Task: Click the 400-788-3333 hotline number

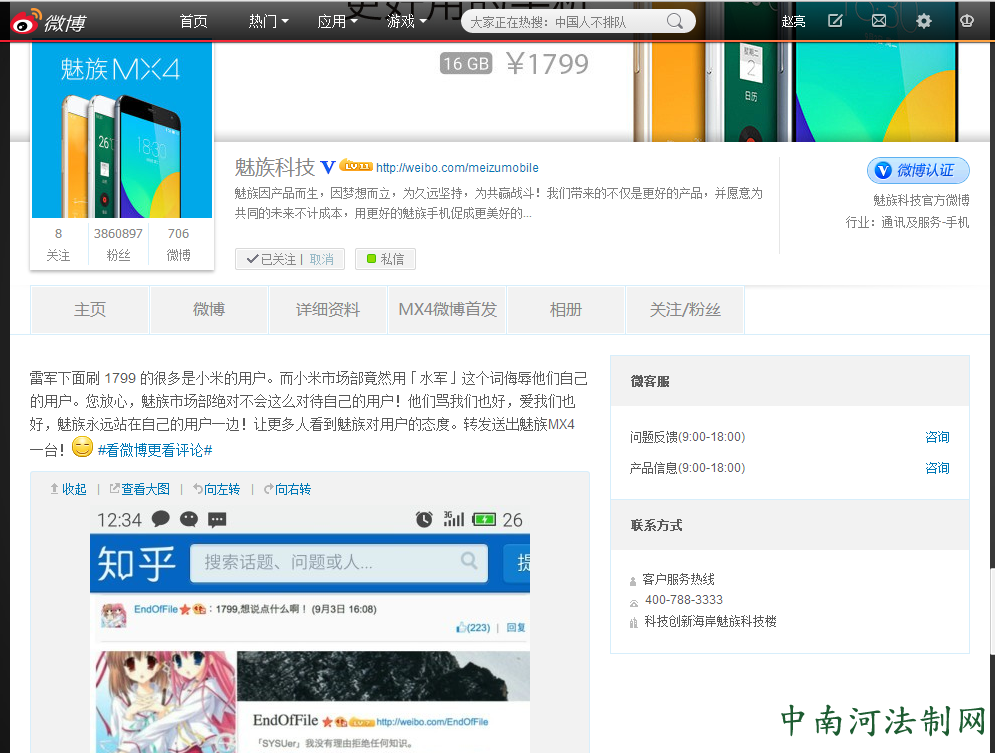Action: (683, 599)
